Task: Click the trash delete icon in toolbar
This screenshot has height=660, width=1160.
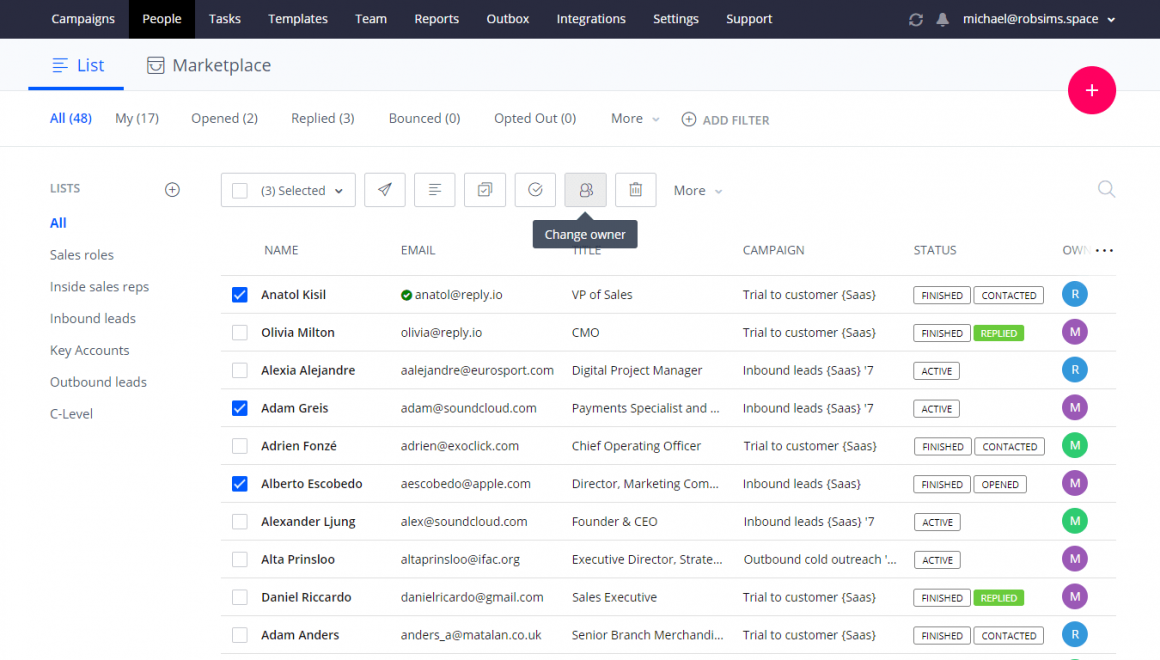Action: pos(635,190)
